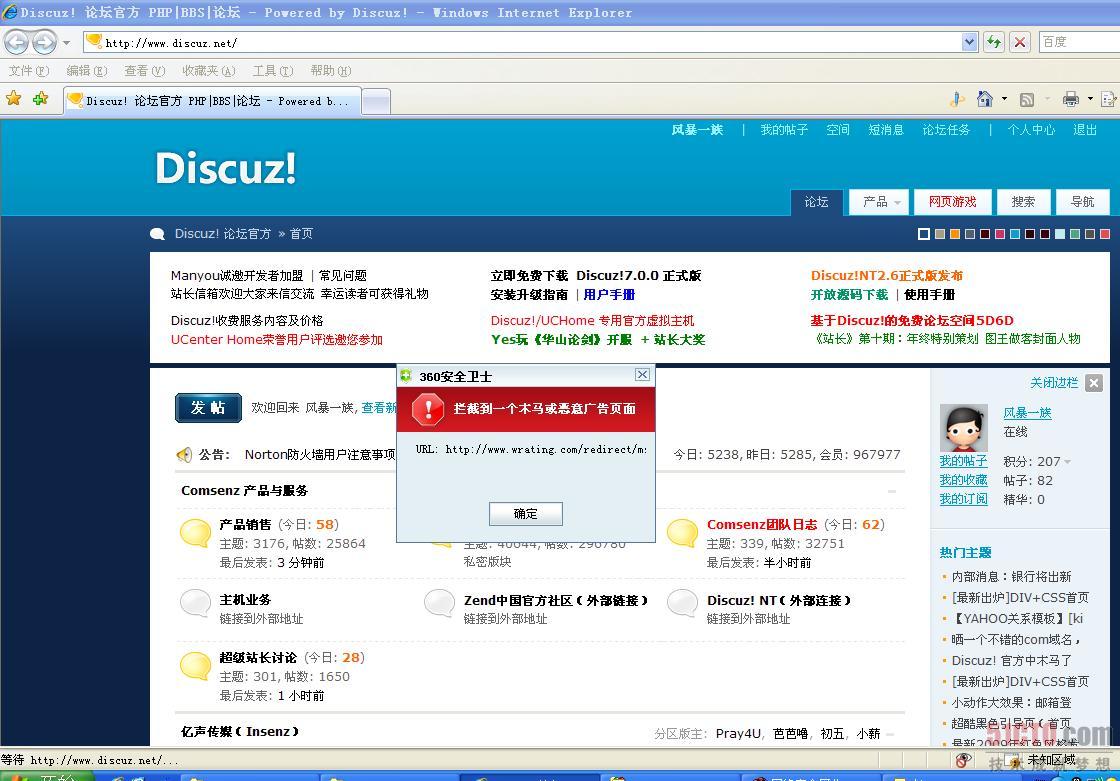
Task: Click 确定 in the 360 dialog
Action: (526, 514)
